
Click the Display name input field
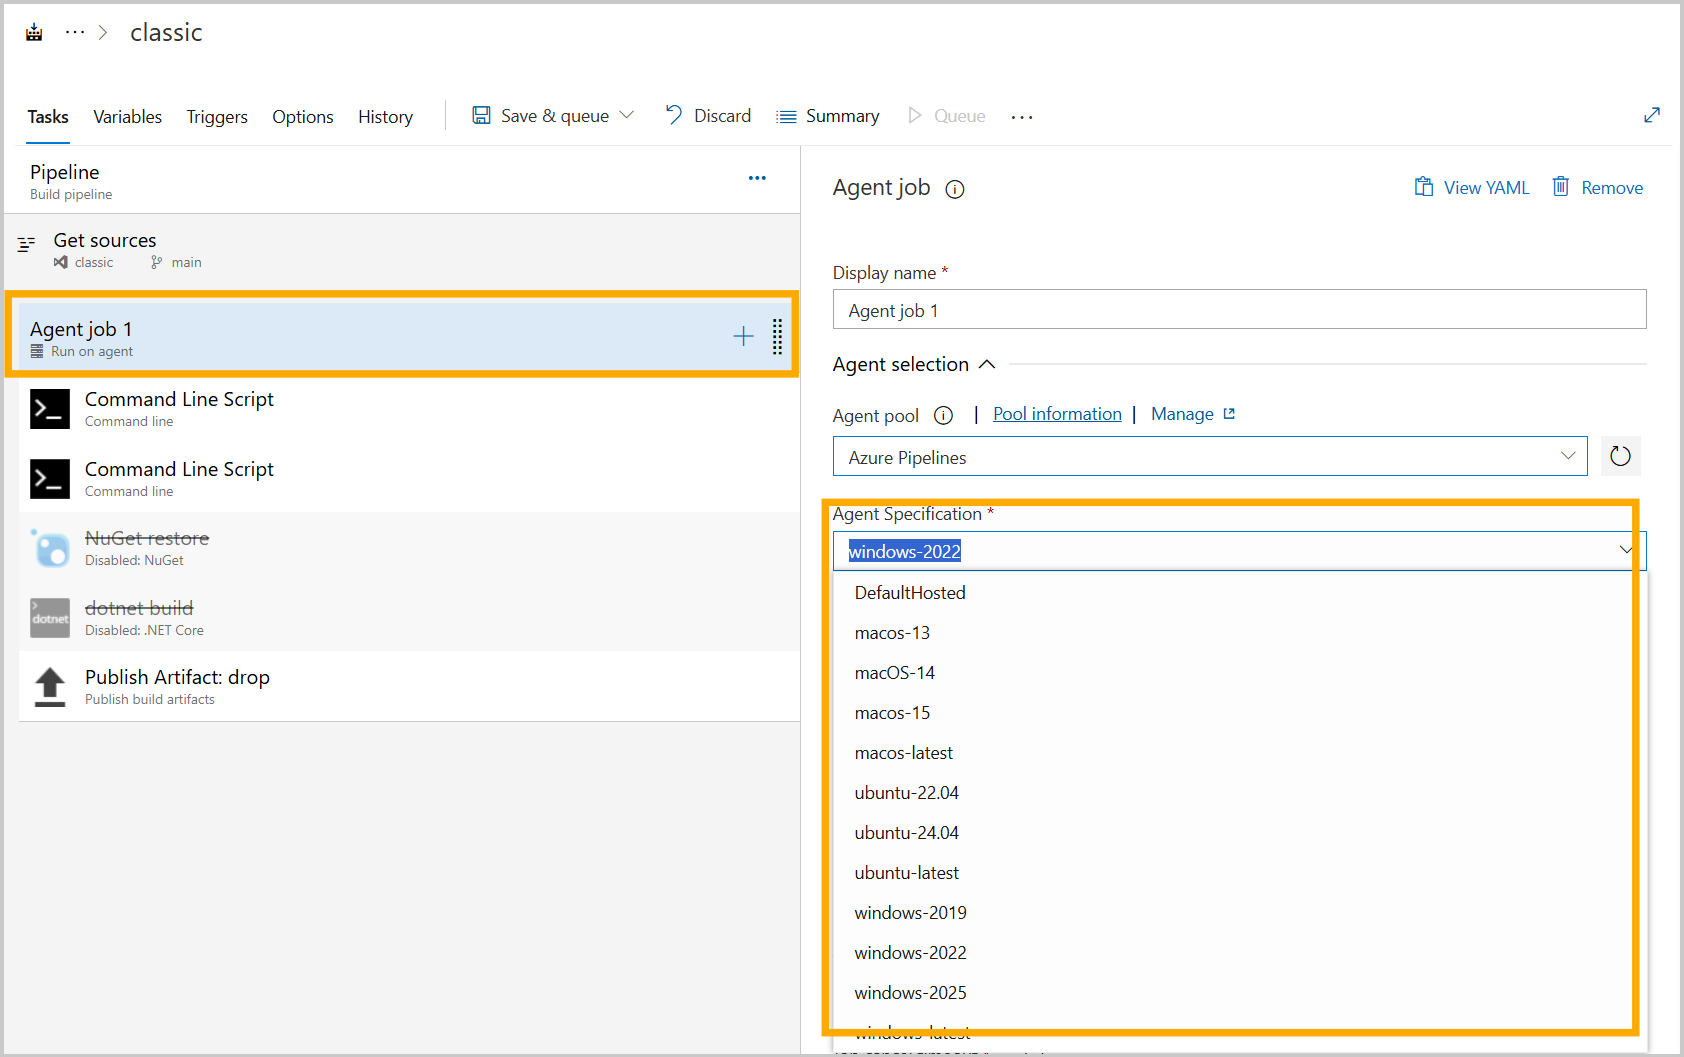coord(1238,310)
